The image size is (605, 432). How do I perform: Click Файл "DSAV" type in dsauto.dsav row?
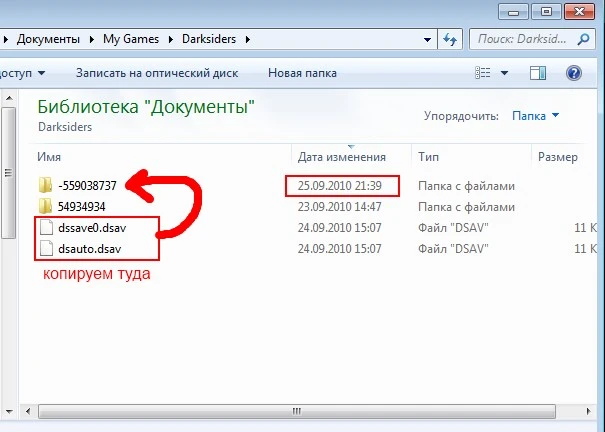point(453,249)
